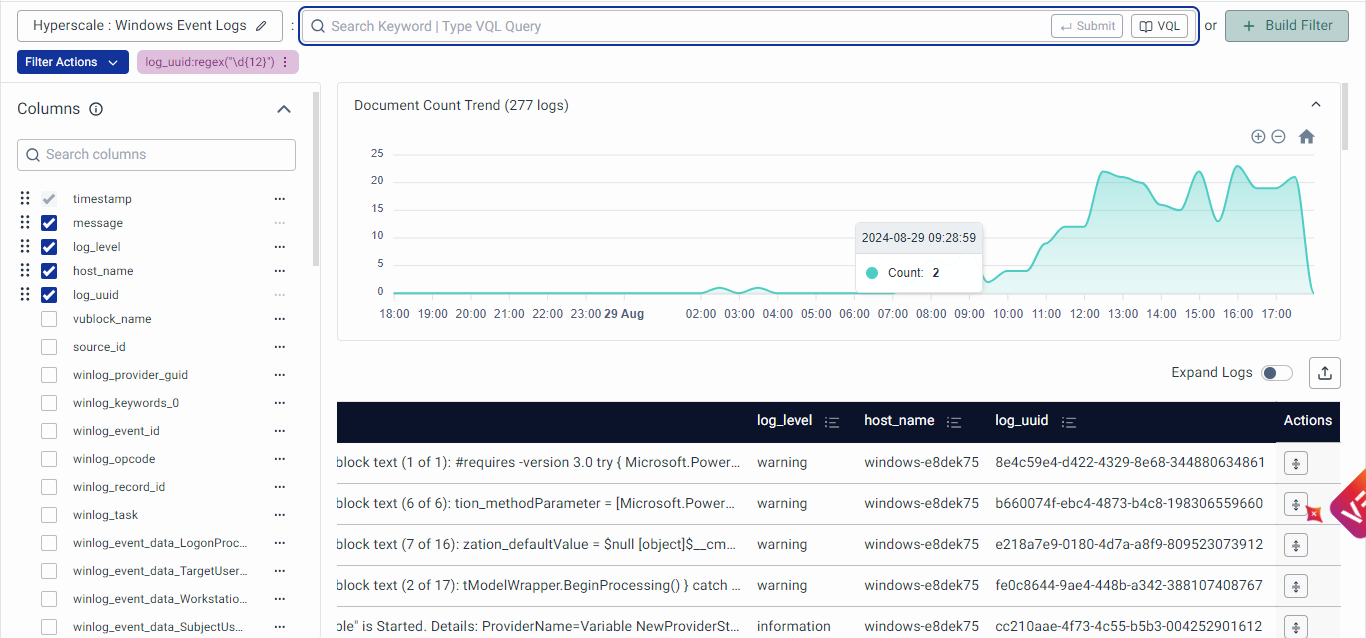1366x638 pixels.
Task: Uncheck the message column checkbox
Action: click(x=49, y=223)
